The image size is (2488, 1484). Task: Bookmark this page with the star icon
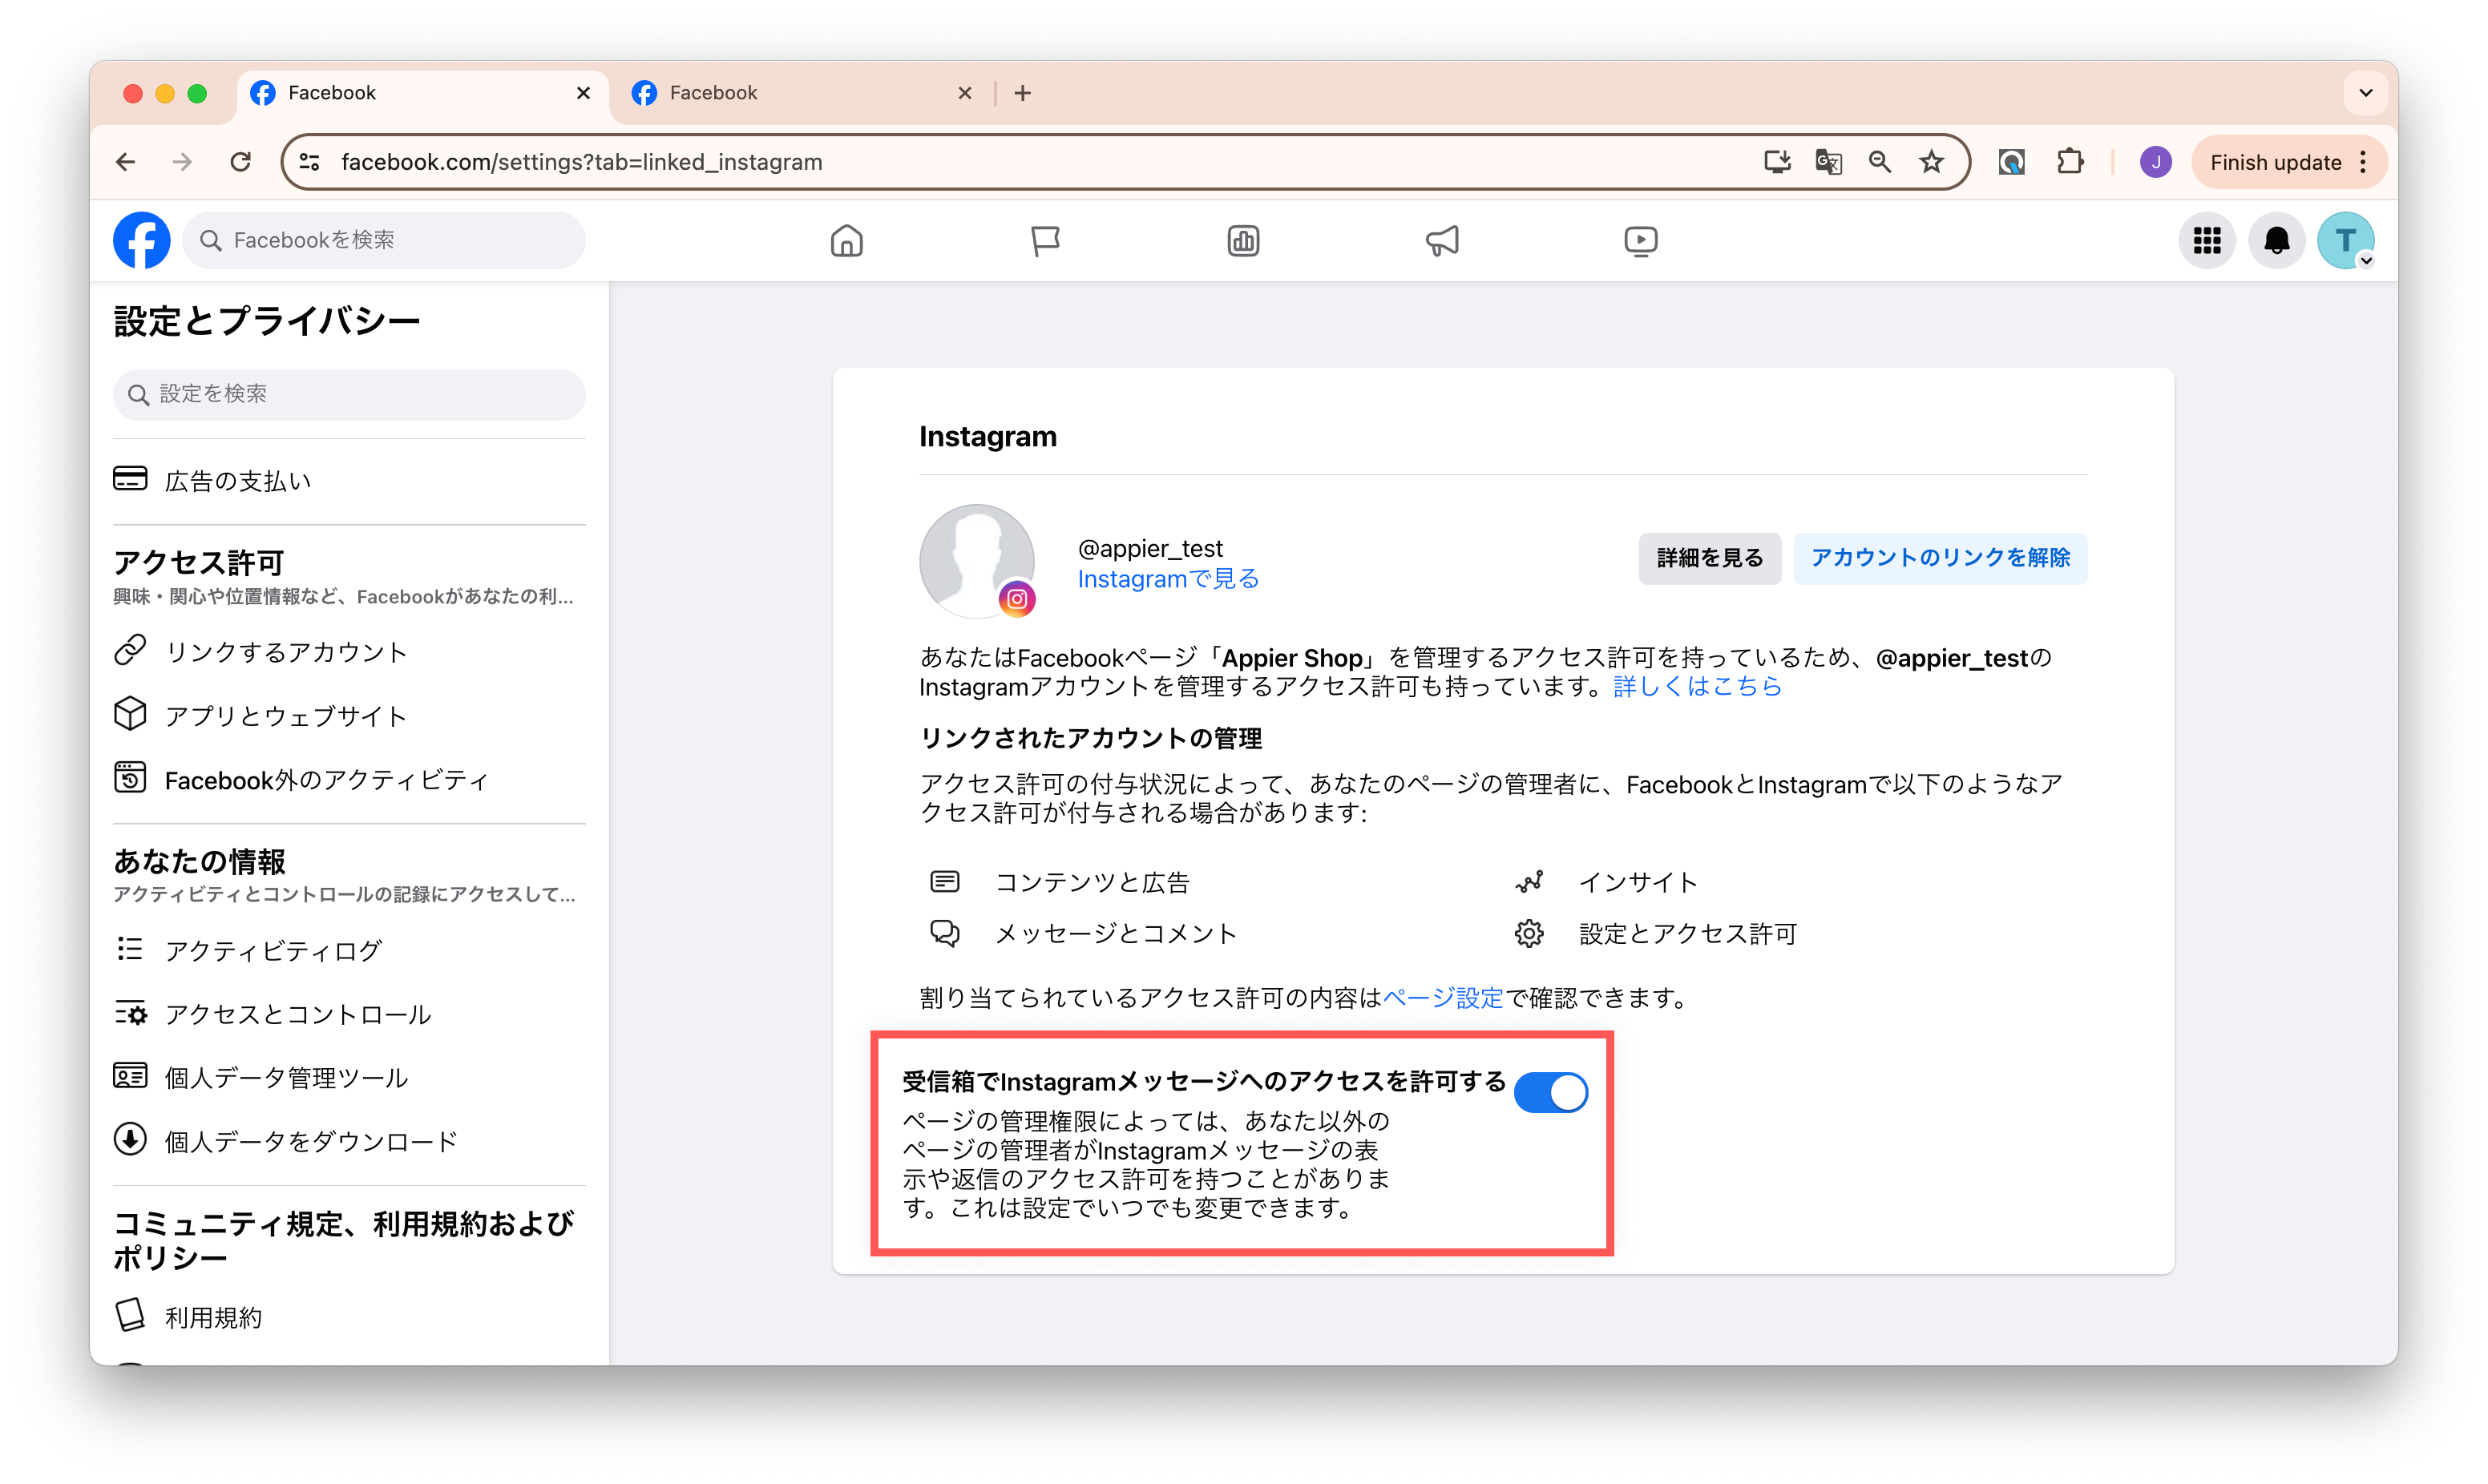pos(1931,162)
